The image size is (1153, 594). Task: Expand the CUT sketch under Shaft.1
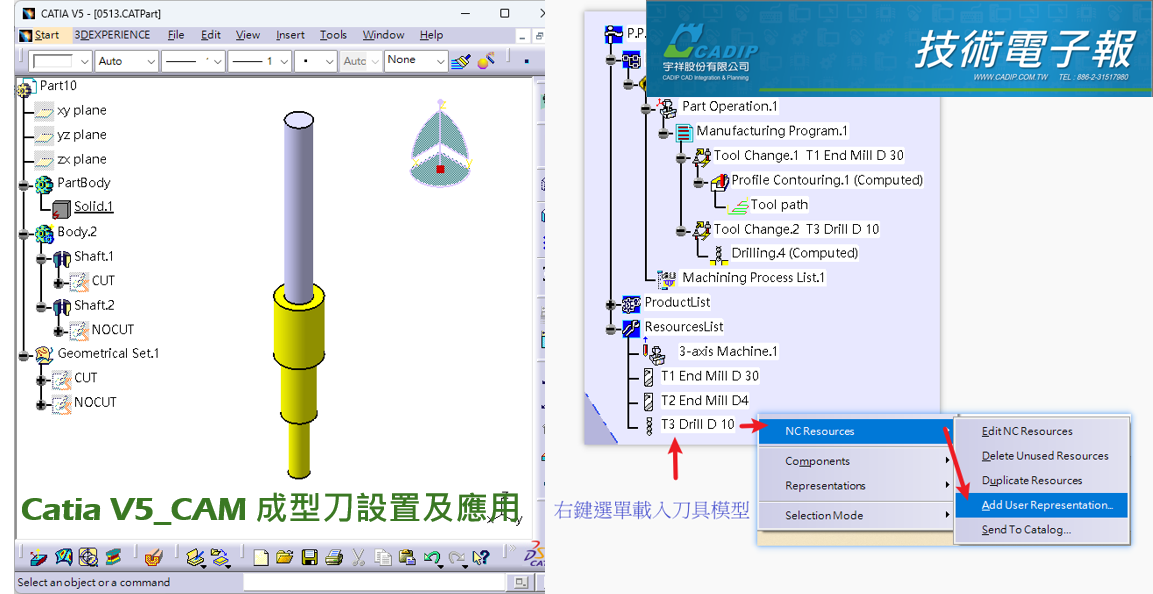(59, 282)
